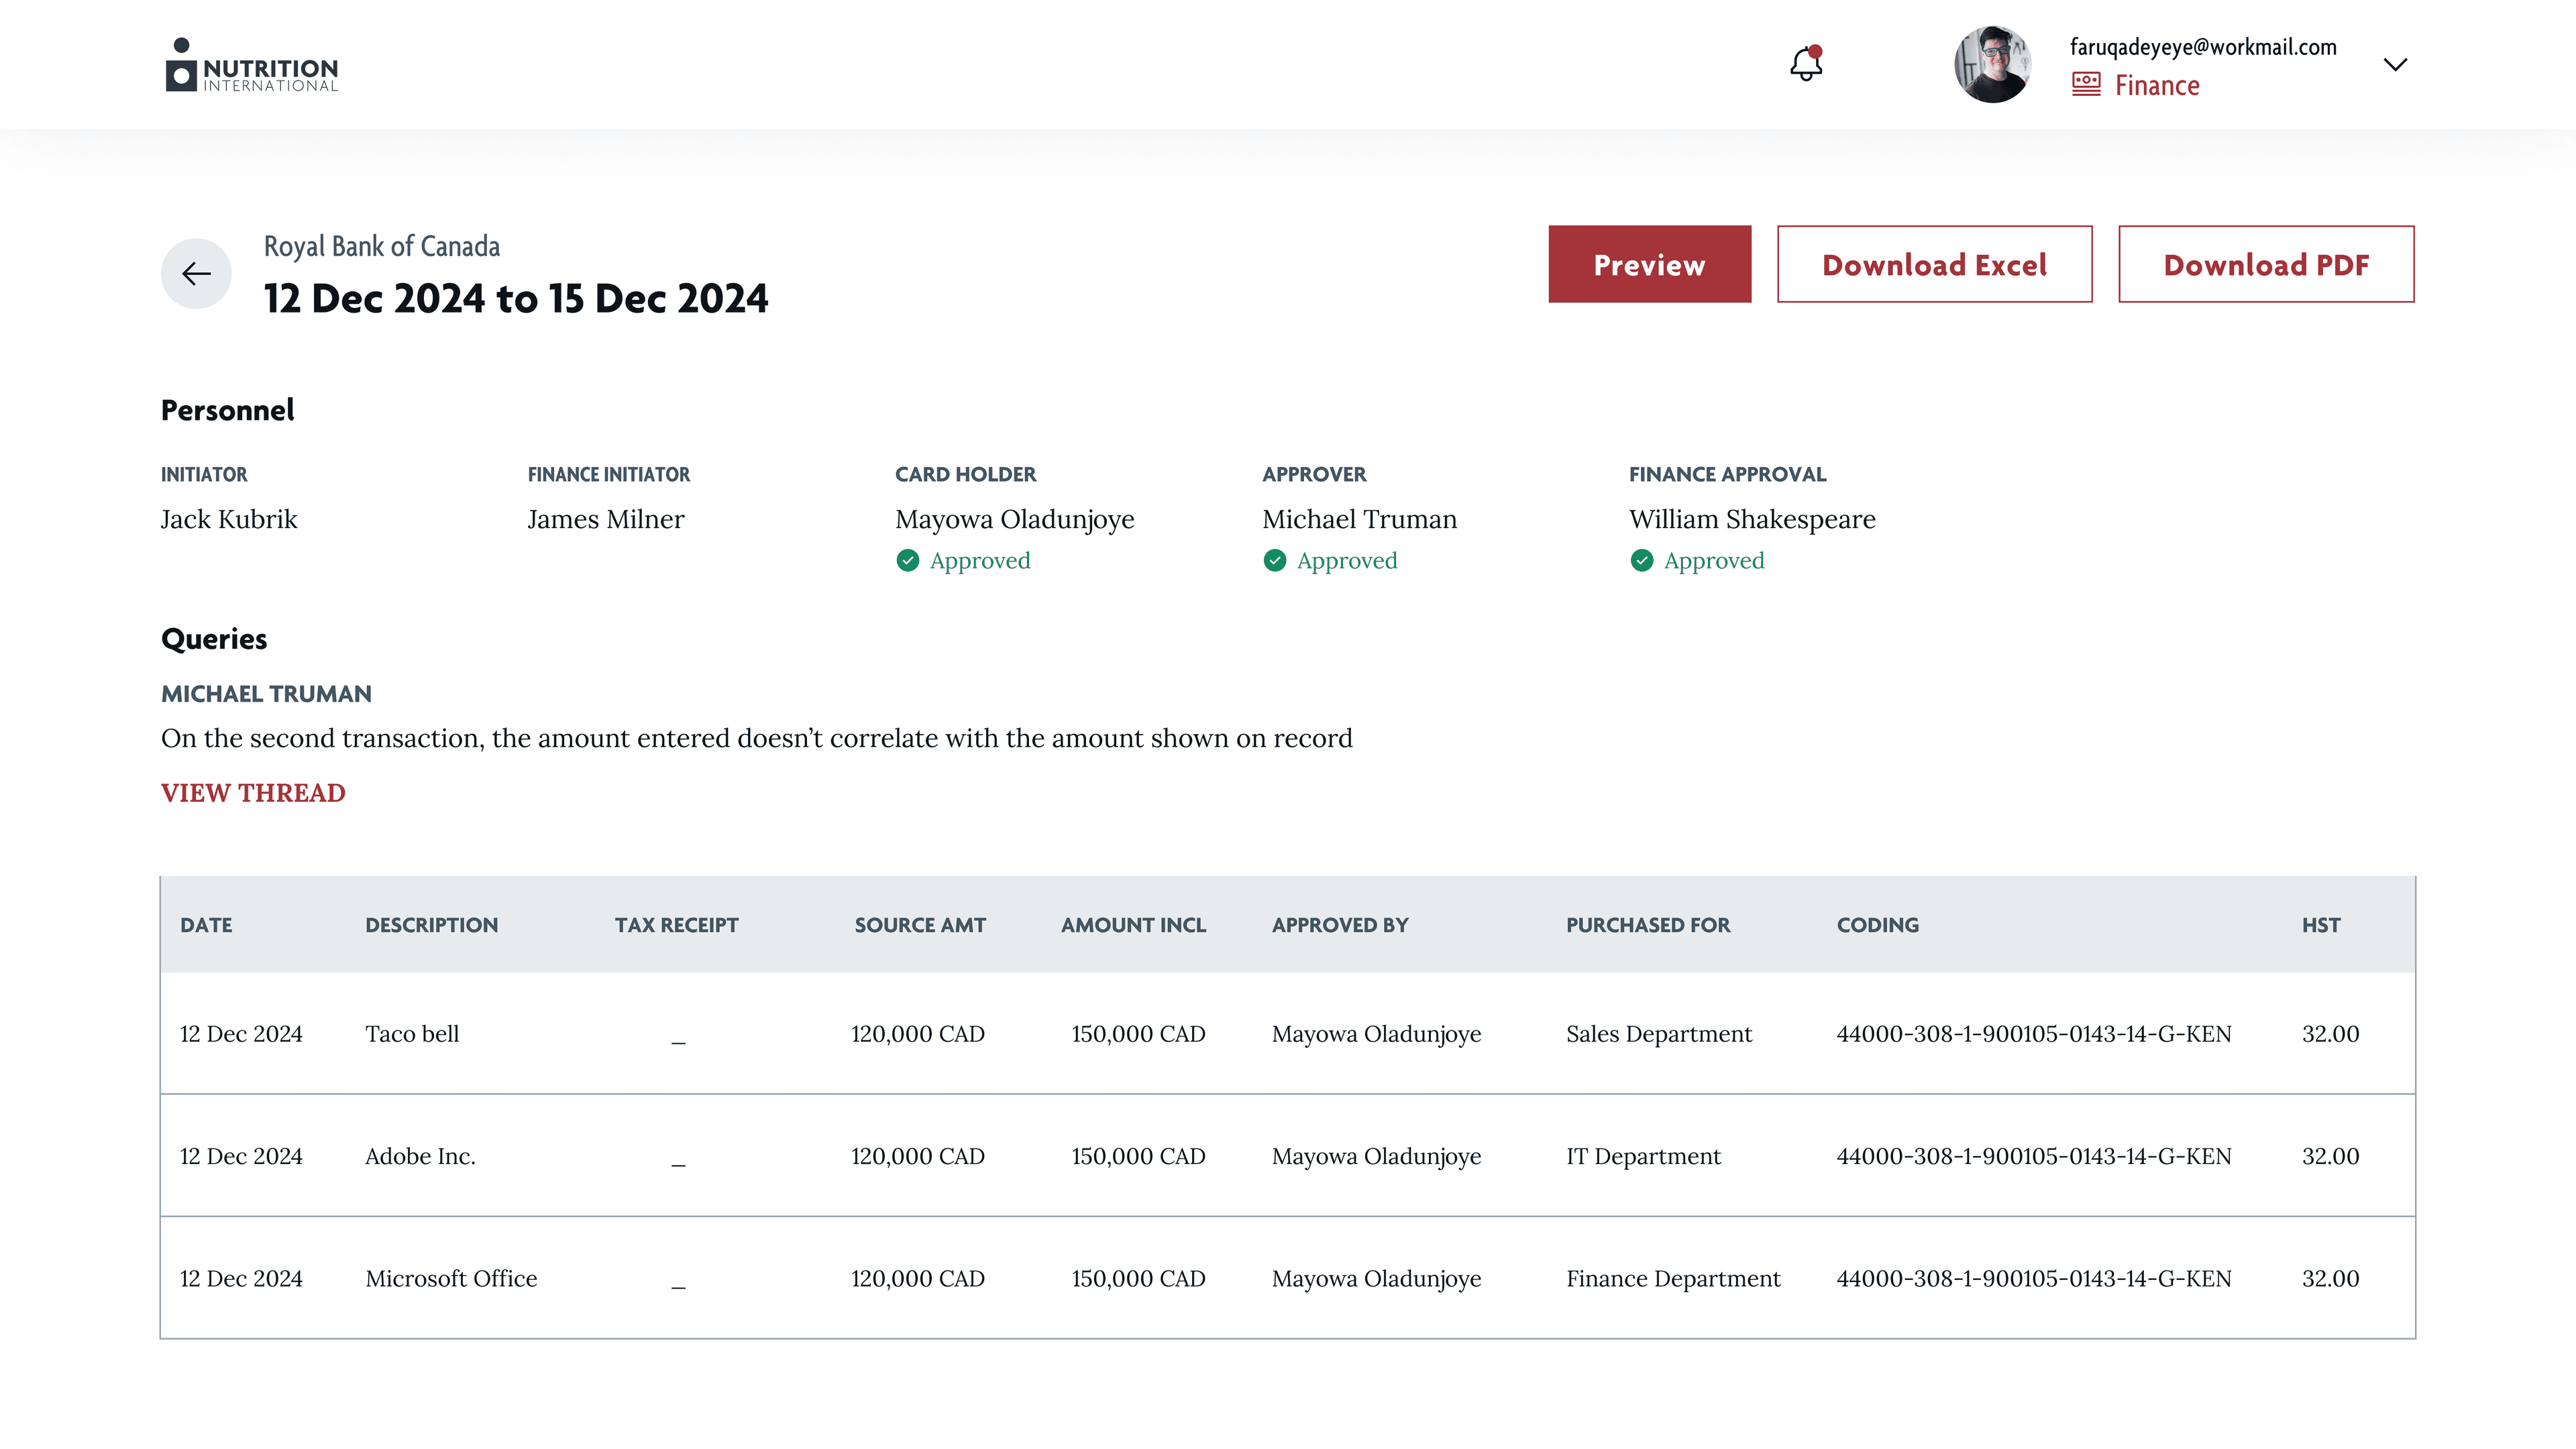The width and height of the screenshot is (2576, 1449).
Task: Click Finance Department in Purchased For
Action: [1673, 1278]
